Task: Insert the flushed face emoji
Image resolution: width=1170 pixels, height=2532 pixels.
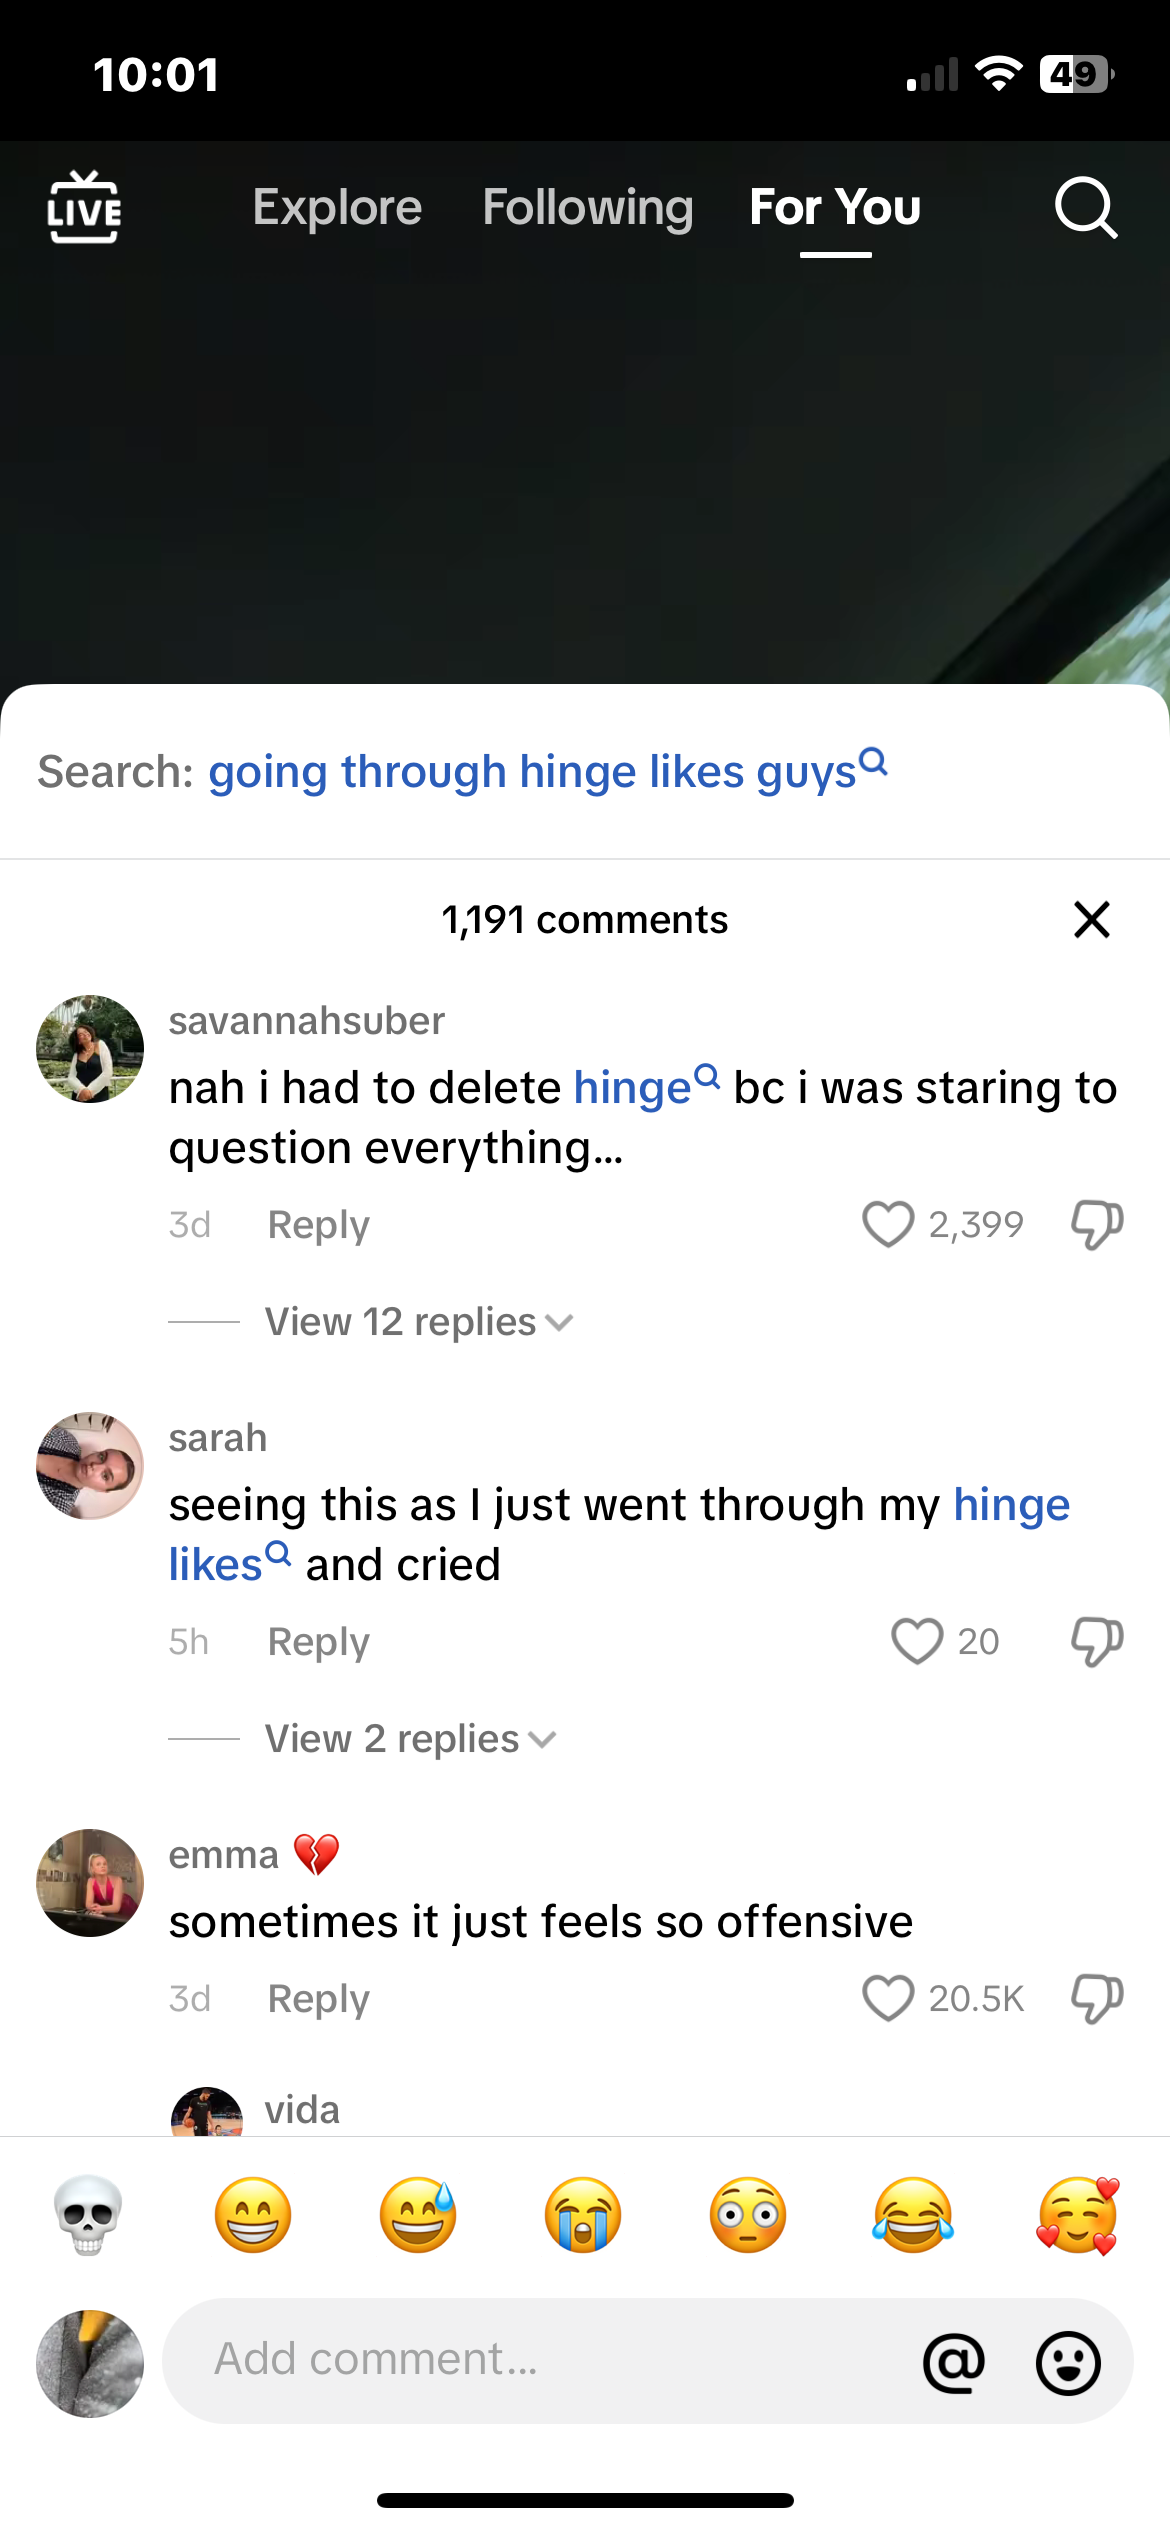Action: pyautogui.click(x=748, y=2214)
